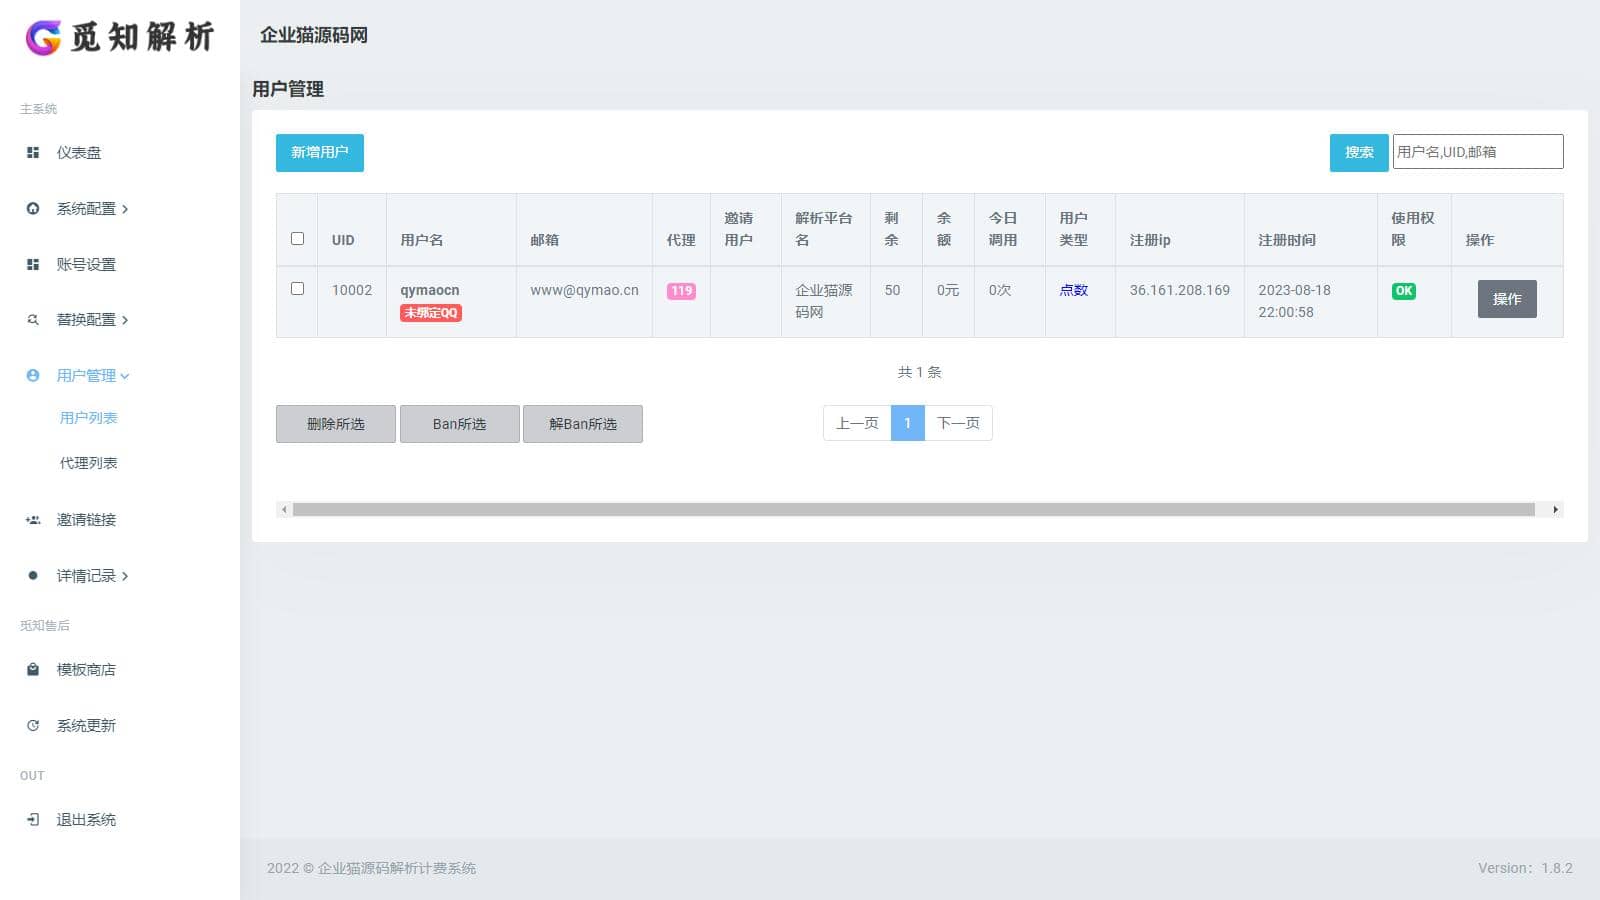Expand the 替换配置 submenu

coord(92,320)
